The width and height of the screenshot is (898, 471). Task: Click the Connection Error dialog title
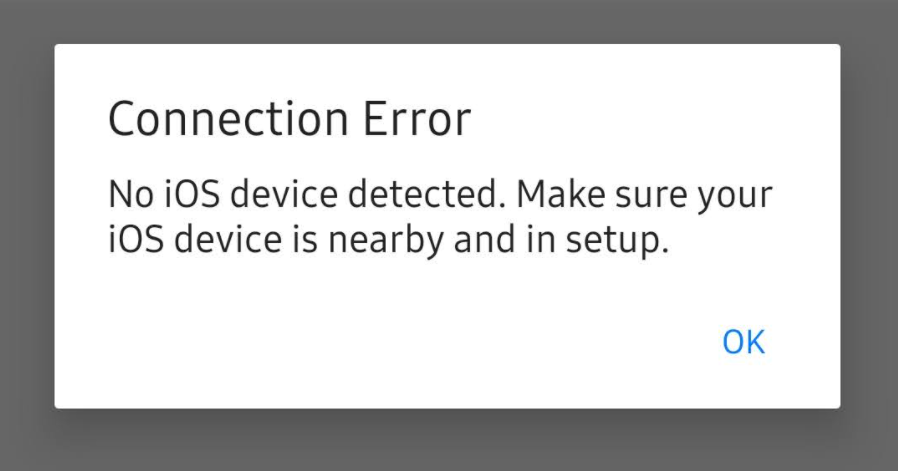[x=288, y=121]
